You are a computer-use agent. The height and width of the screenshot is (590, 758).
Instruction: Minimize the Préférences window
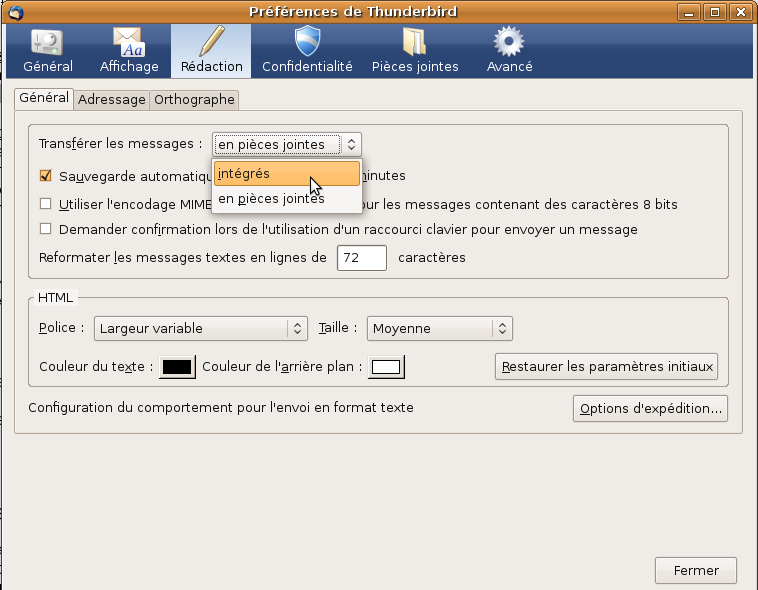[x=689, y=12]
